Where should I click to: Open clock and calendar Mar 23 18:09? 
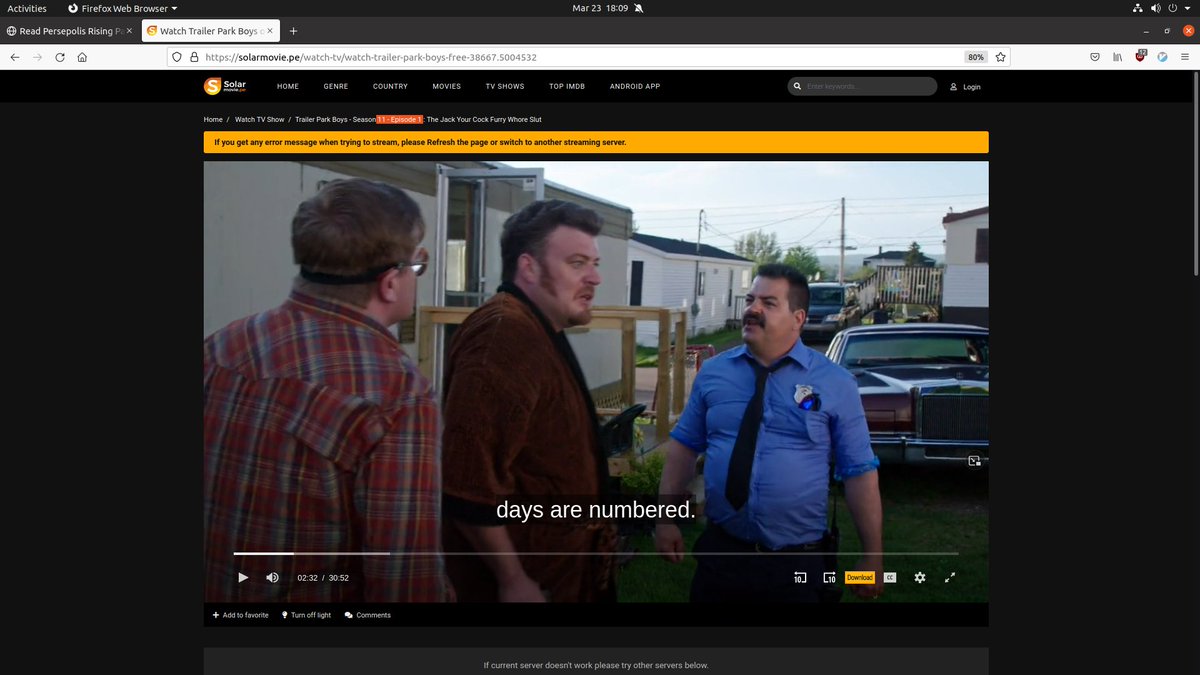600,8
